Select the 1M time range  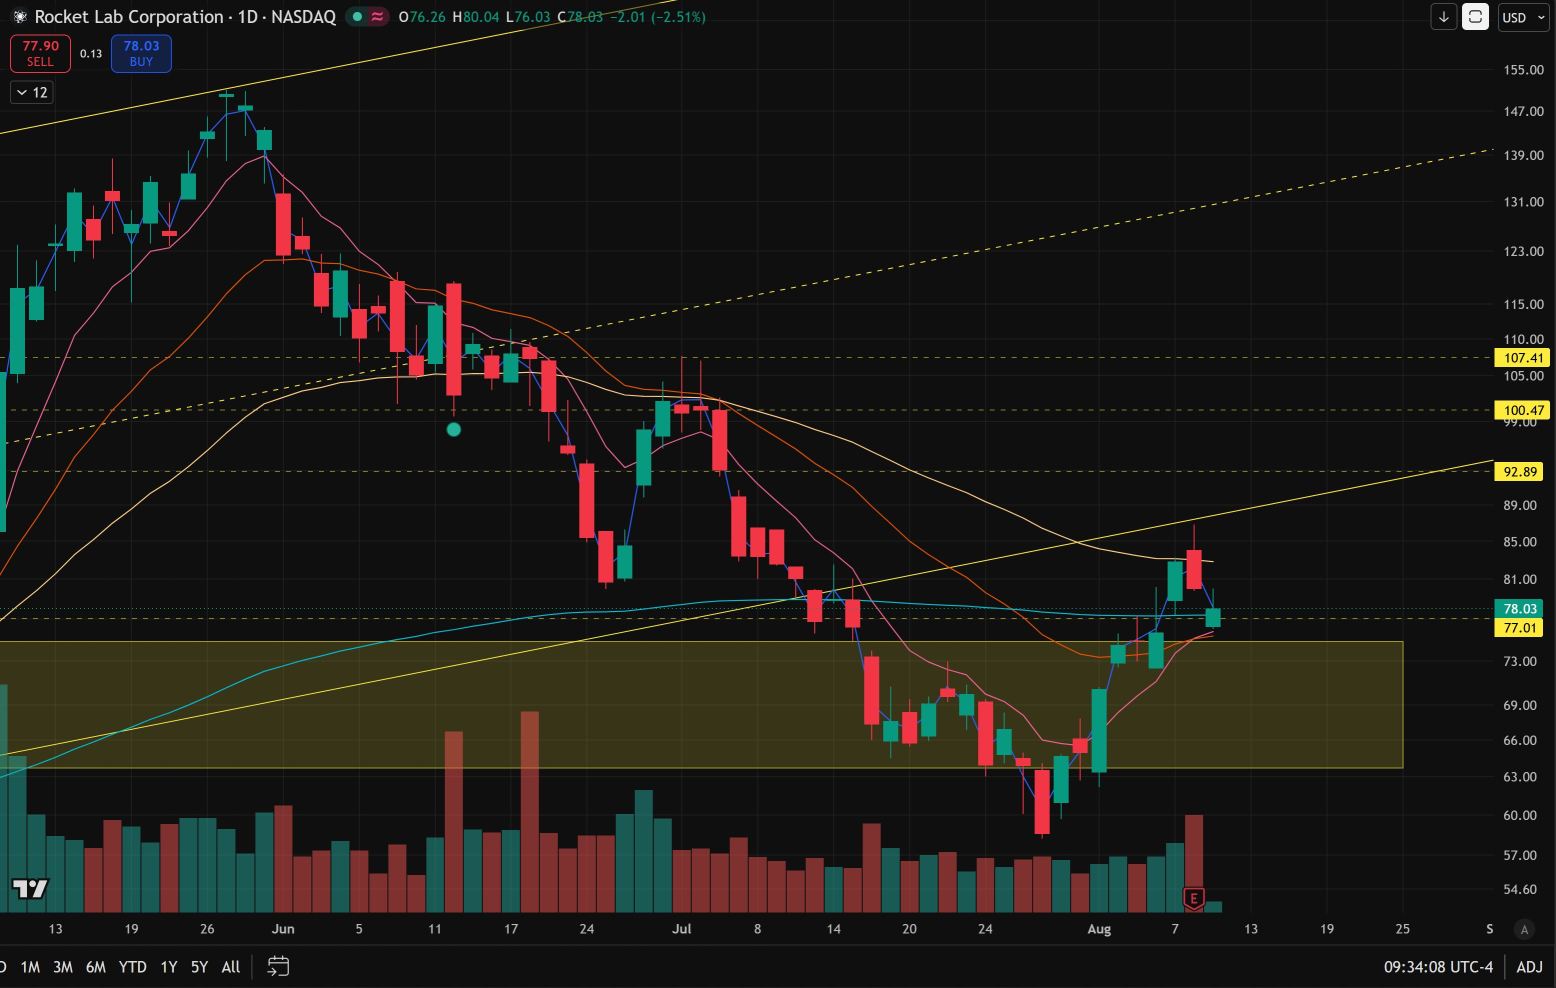click(30, 967)
